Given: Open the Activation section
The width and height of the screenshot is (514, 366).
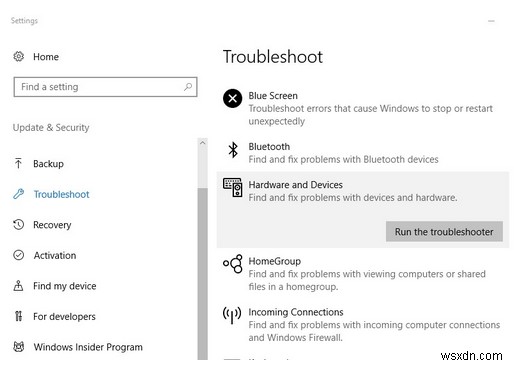Looking at the screenshot, I should tap(55, 255).
